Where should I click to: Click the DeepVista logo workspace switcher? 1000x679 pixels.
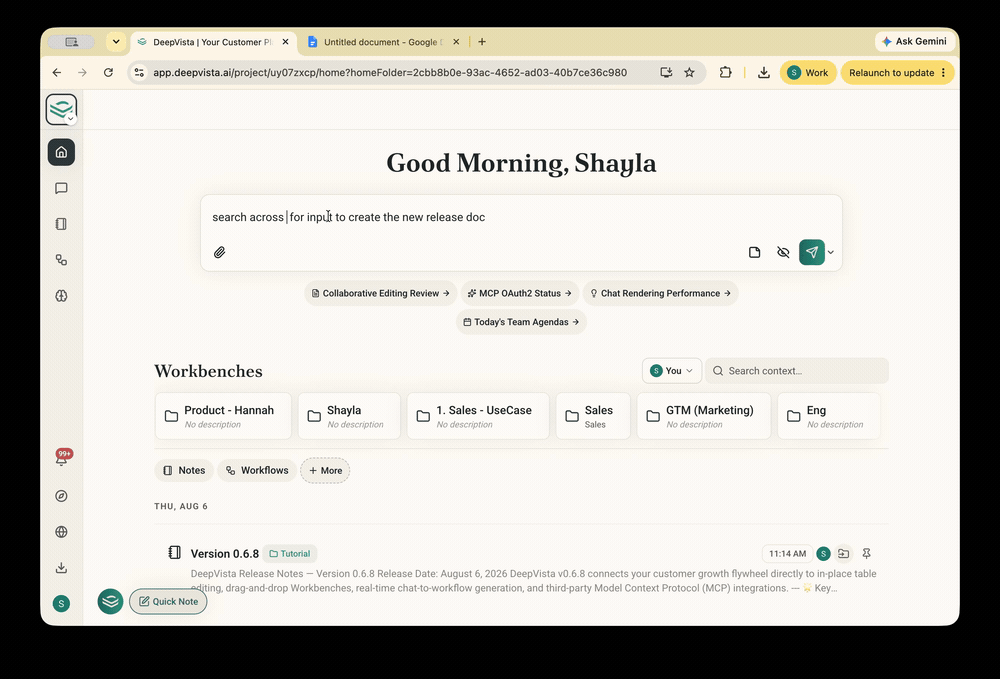[61, 110]
